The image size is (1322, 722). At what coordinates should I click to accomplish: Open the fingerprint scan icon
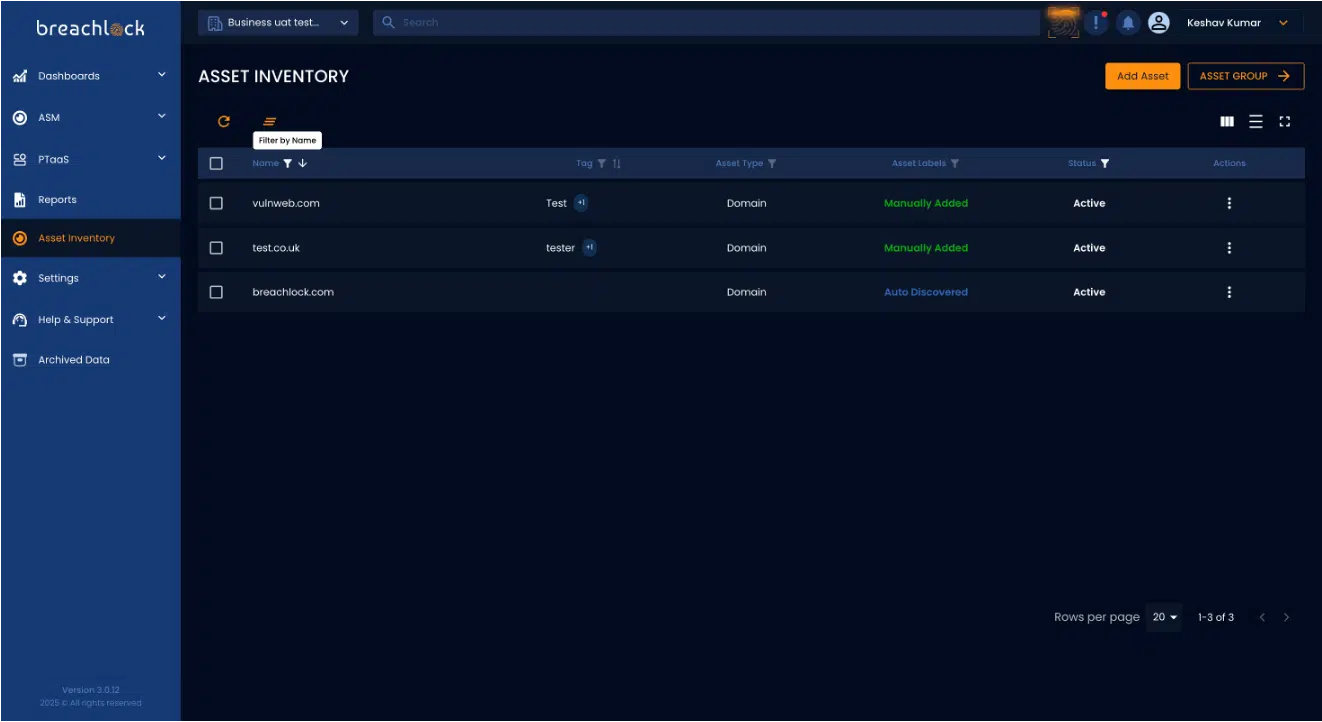tap(1063, 22)
